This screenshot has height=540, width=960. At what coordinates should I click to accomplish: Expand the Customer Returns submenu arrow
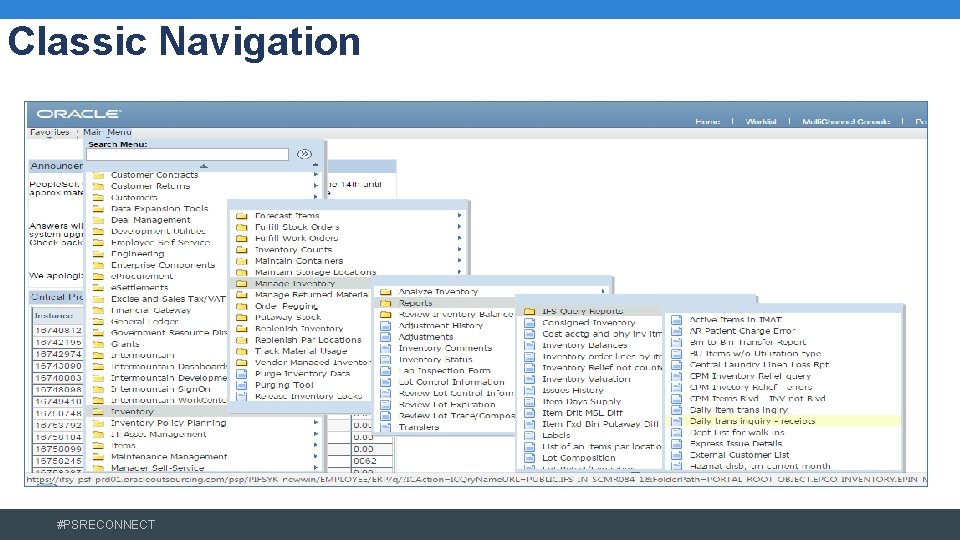[x=316, y=186]
